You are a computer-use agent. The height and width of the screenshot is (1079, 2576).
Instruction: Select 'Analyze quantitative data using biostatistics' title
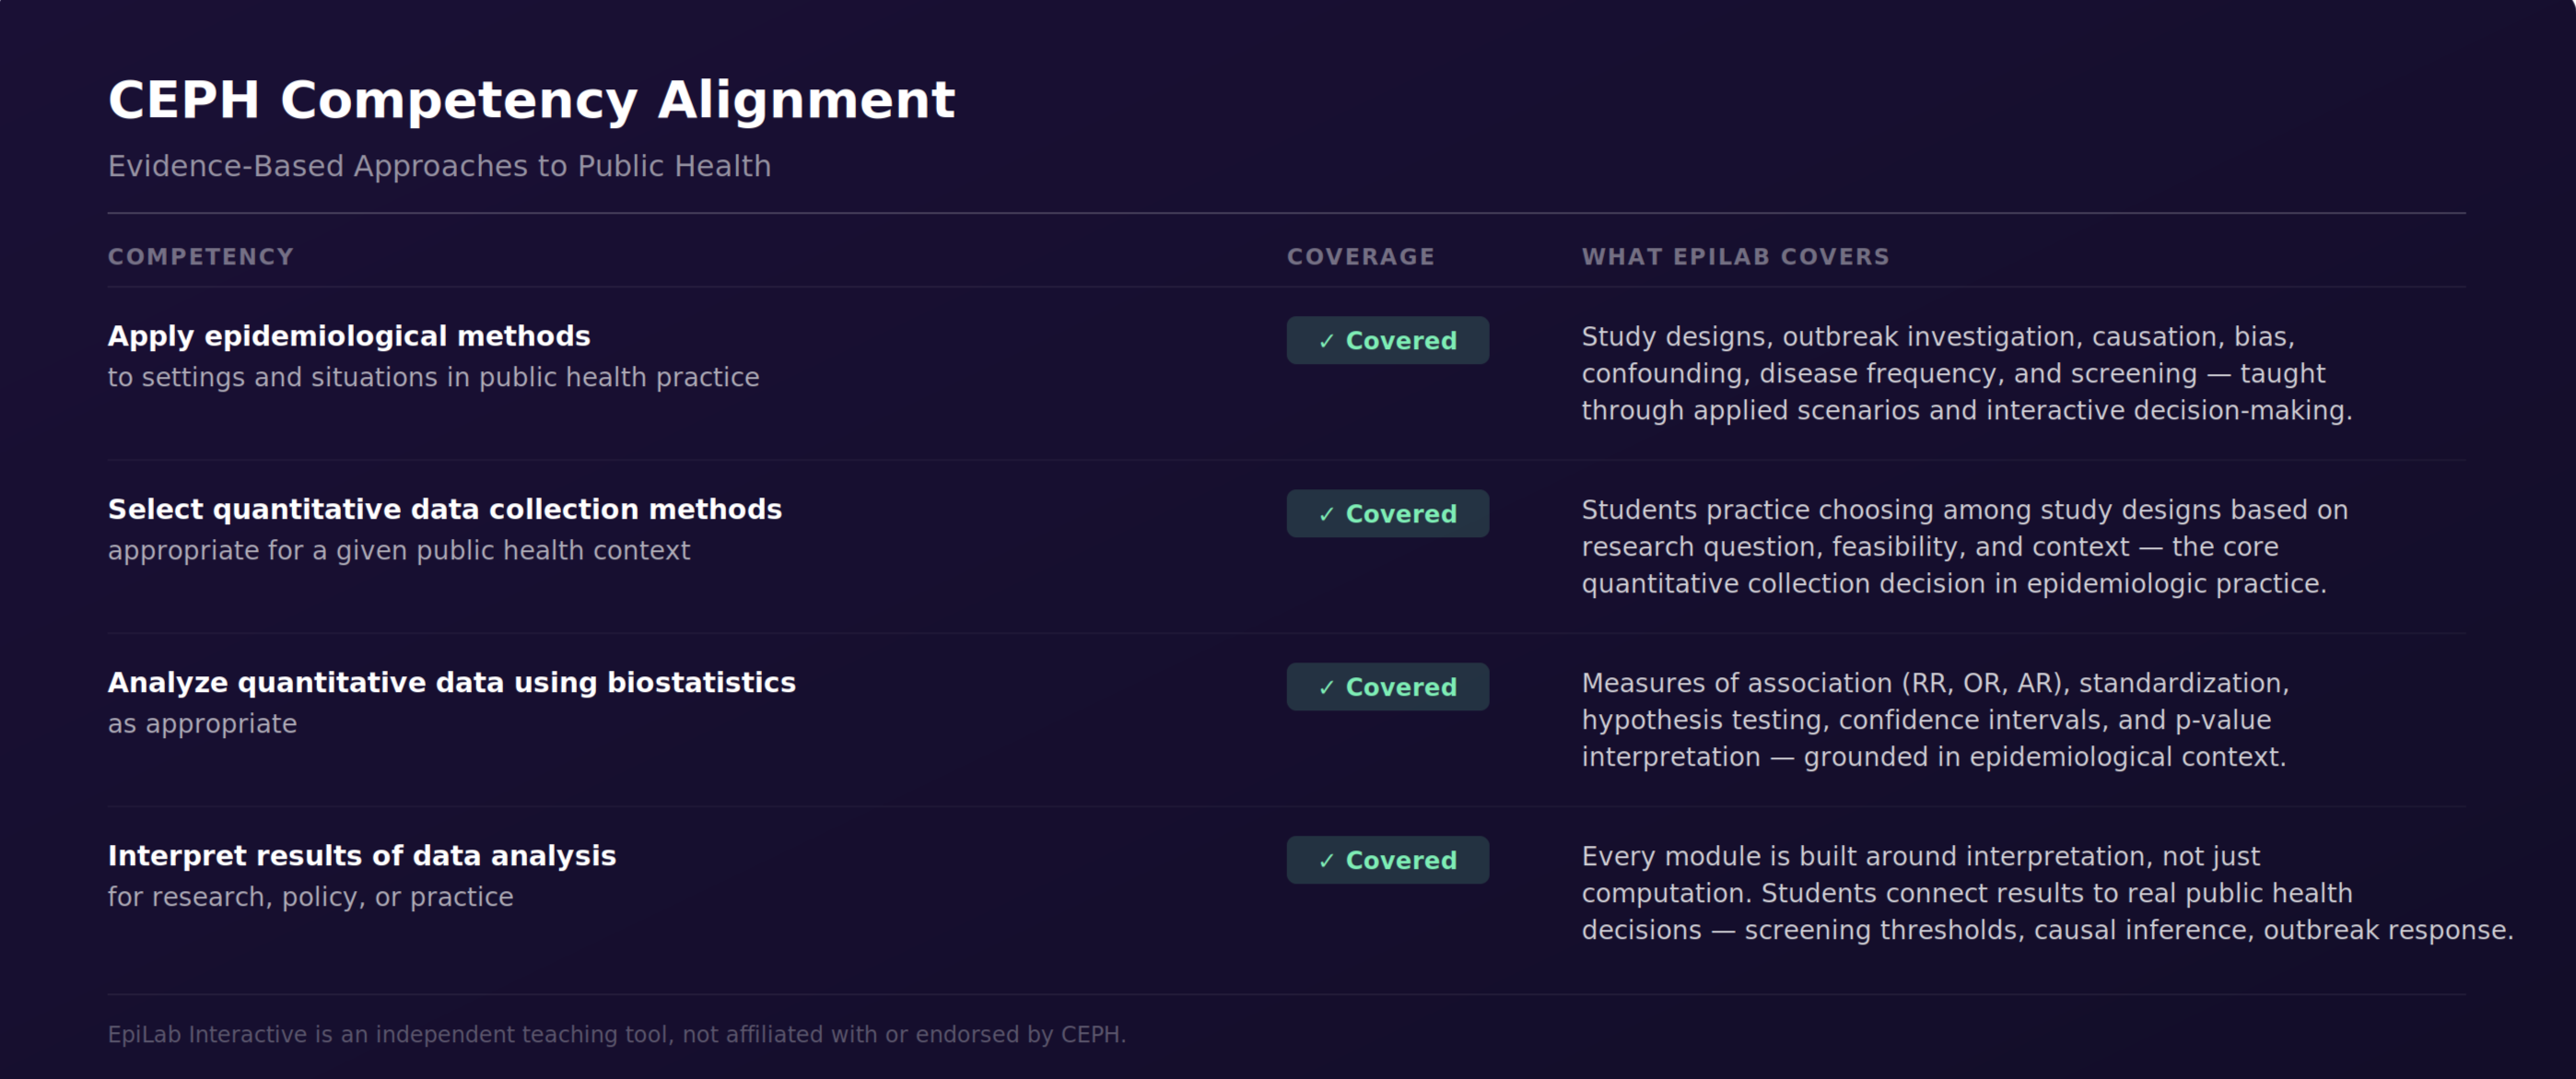tap(452, 682)
